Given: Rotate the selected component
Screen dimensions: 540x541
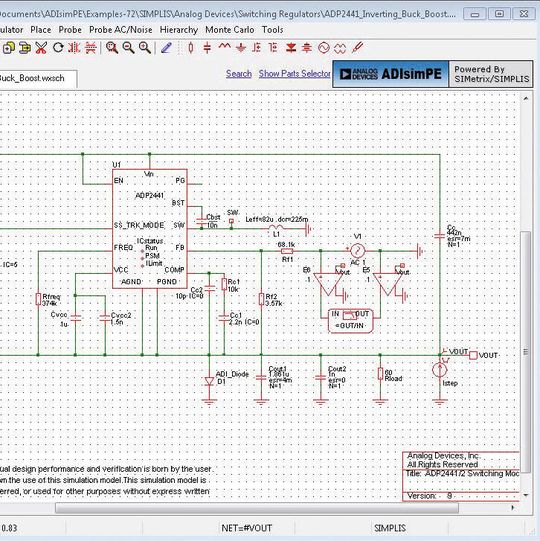Looking at the screenshot, I should (x=58, y=48).
